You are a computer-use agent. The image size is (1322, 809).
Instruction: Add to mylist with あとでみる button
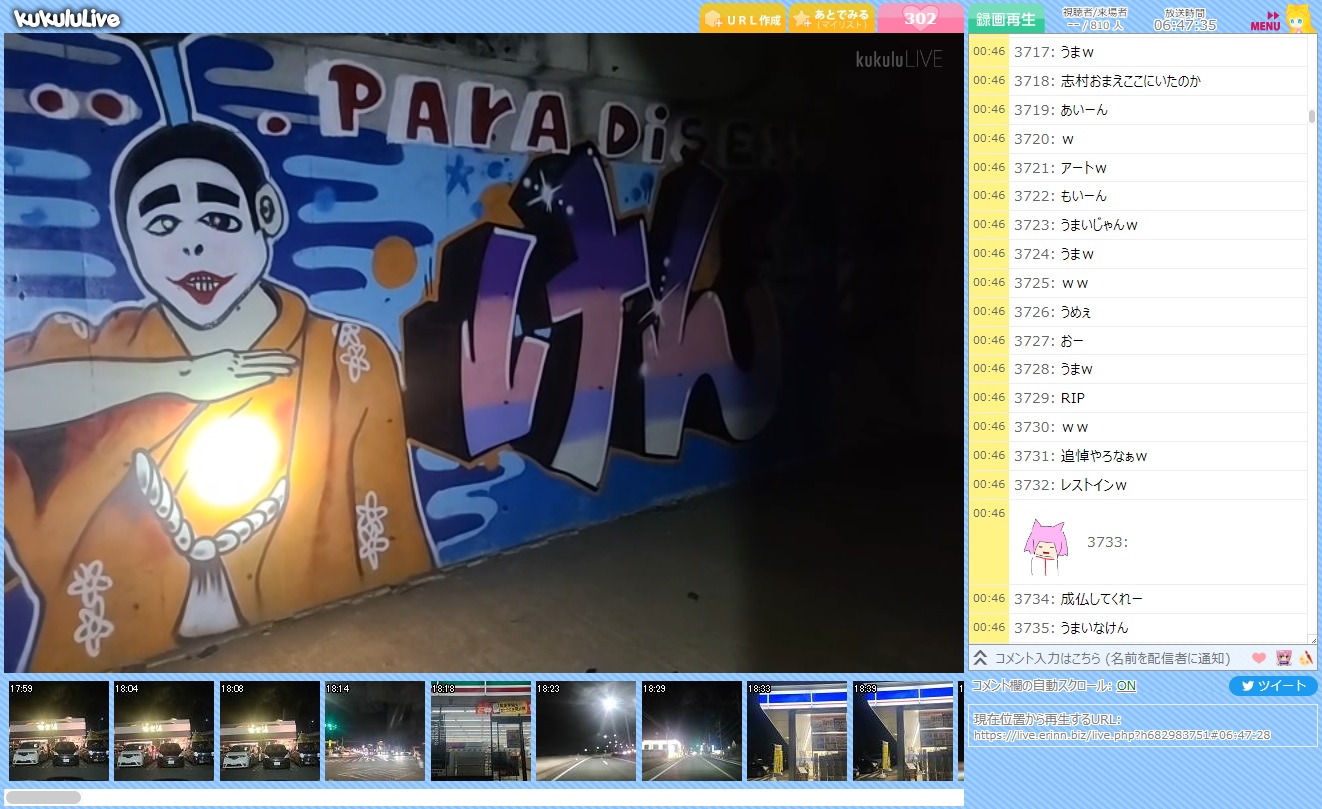coord(832,19)
